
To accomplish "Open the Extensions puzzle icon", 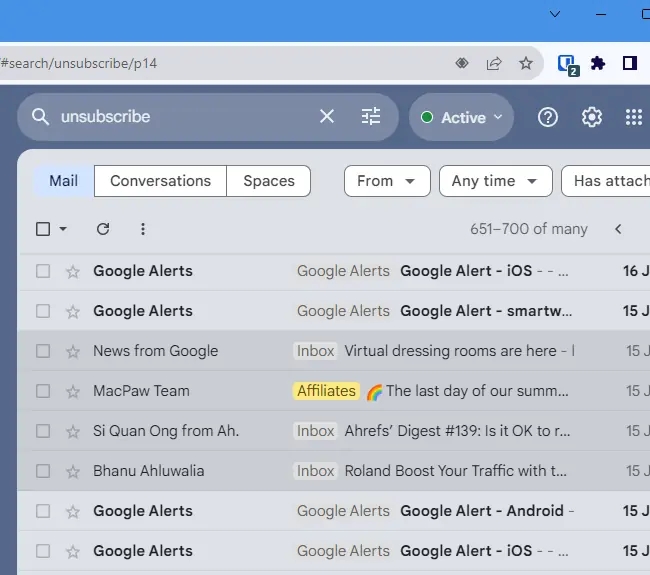I will [x=598, y=63].
